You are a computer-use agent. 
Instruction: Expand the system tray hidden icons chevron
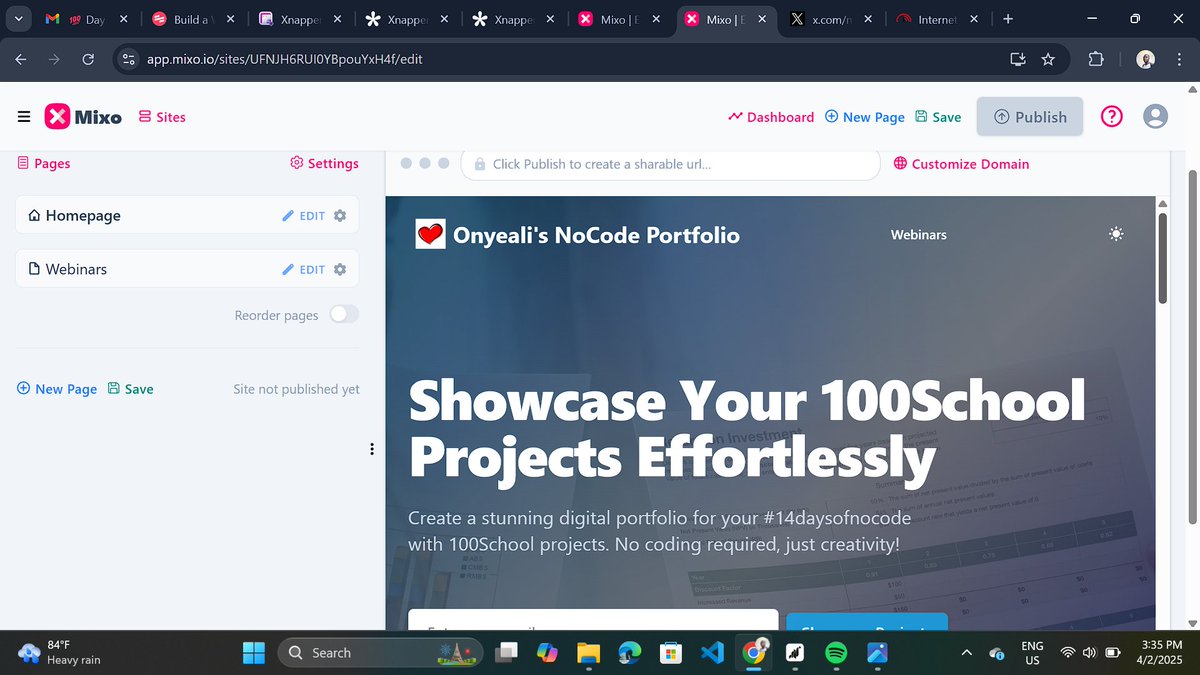(966, 652)
